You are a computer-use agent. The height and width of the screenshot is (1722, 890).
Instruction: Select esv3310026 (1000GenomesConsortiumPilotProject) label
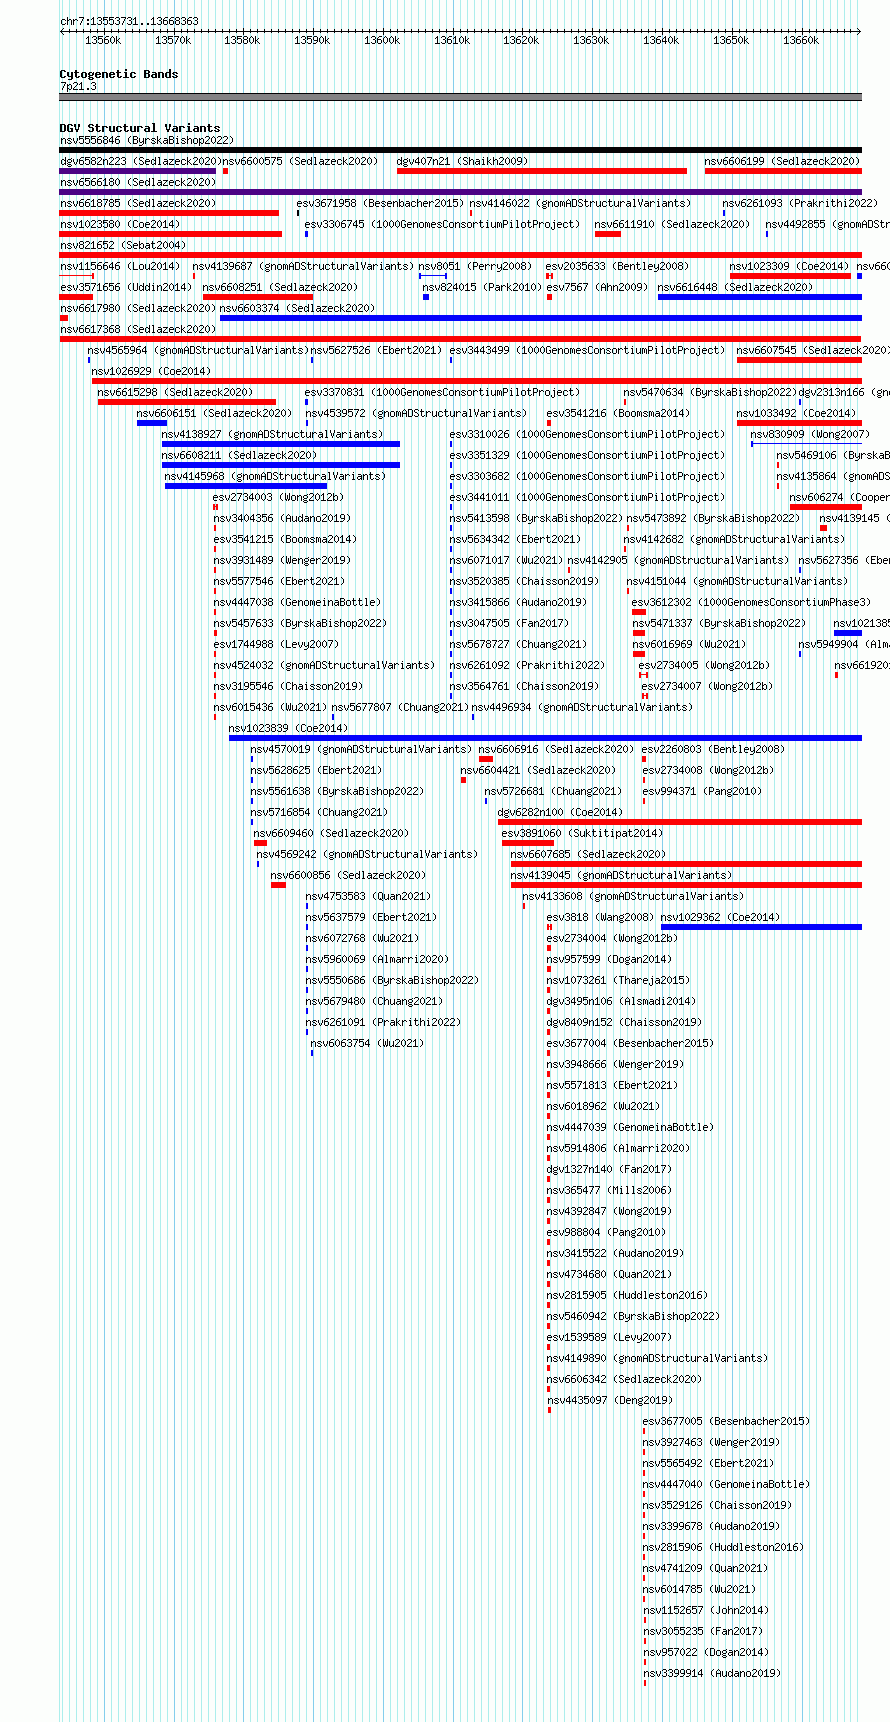coord(587,434)
